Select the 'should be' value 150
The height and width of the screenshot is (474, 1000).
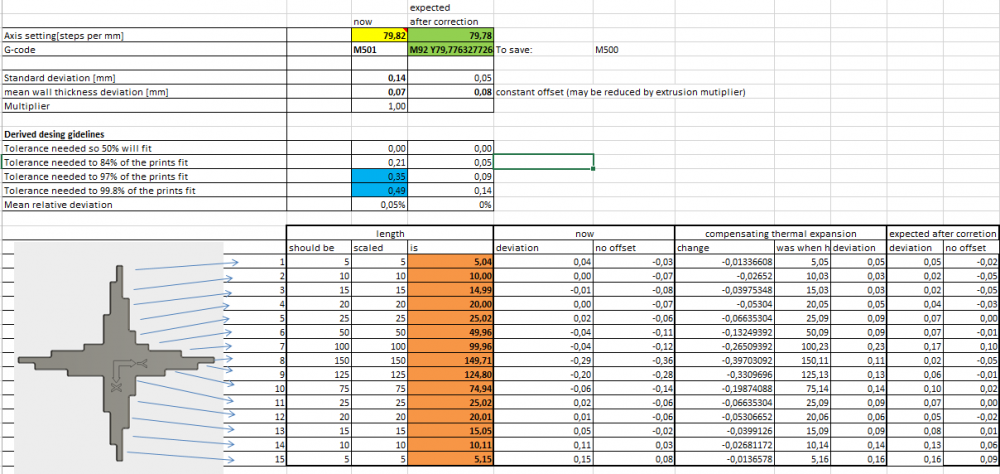pos(319,359)
